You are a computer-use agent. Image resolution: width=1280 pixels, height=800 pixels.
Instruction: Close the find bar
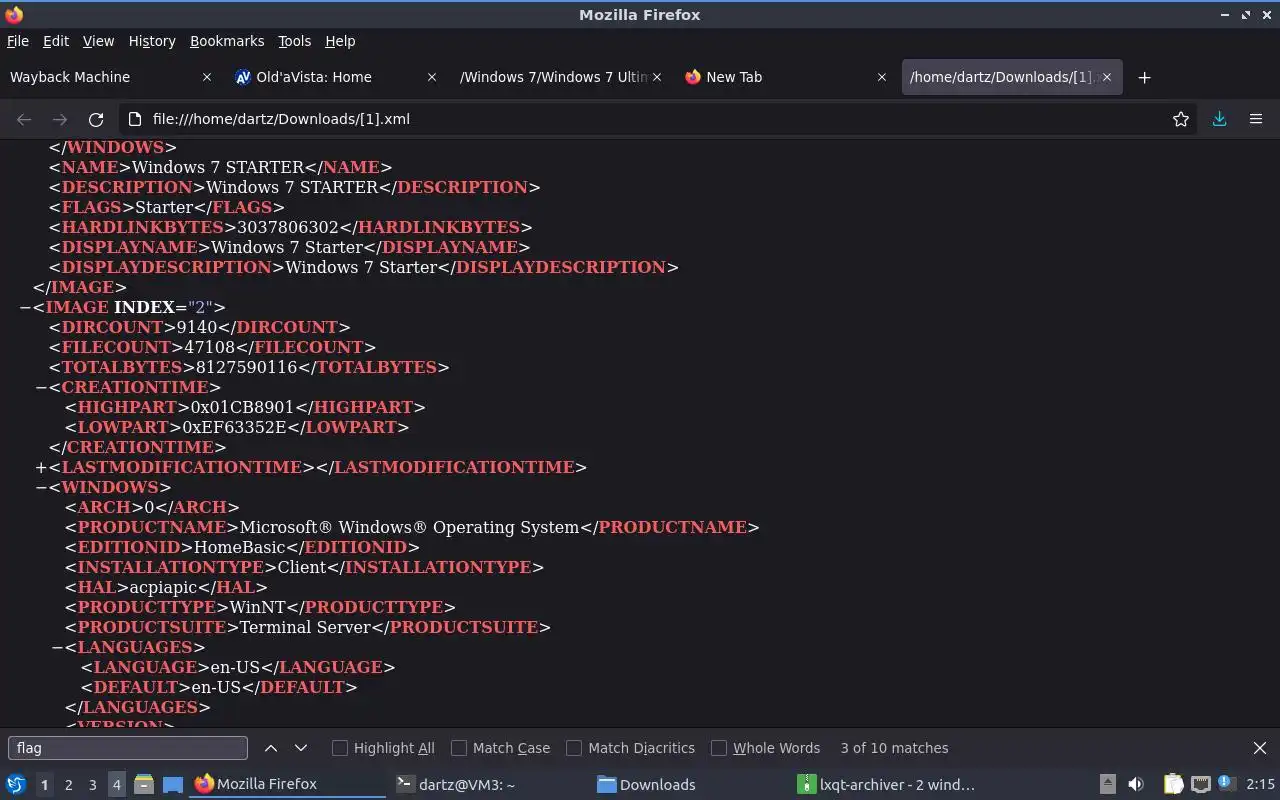pyautogui.click(x=1260, y=748)
